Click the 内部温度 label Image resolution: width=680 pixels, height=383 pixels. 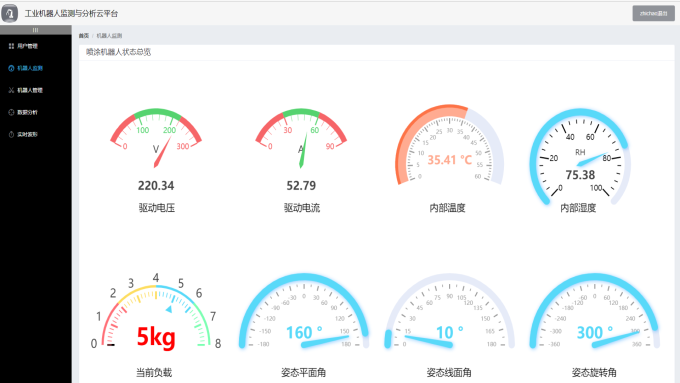[x=448, y=208]
